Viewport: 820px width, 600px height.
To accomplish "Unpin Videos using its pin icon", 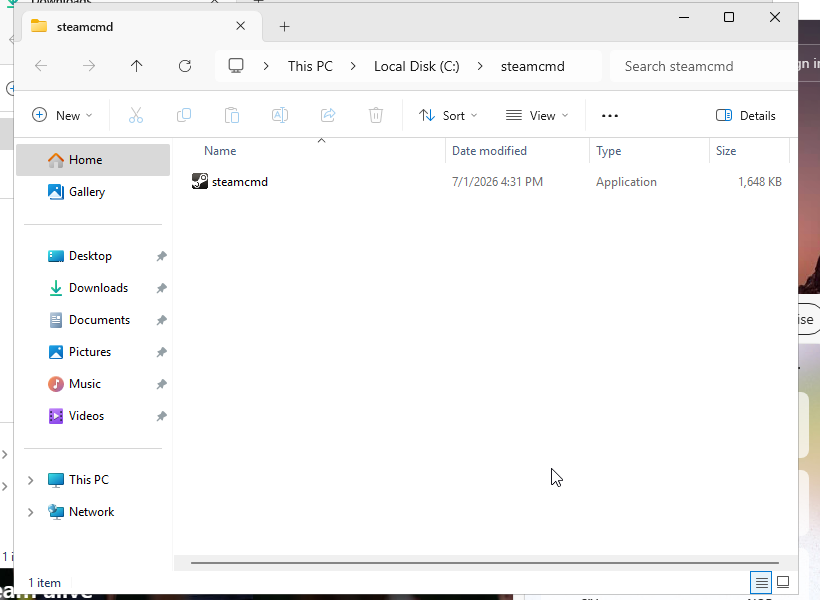I will coord(162,416).
